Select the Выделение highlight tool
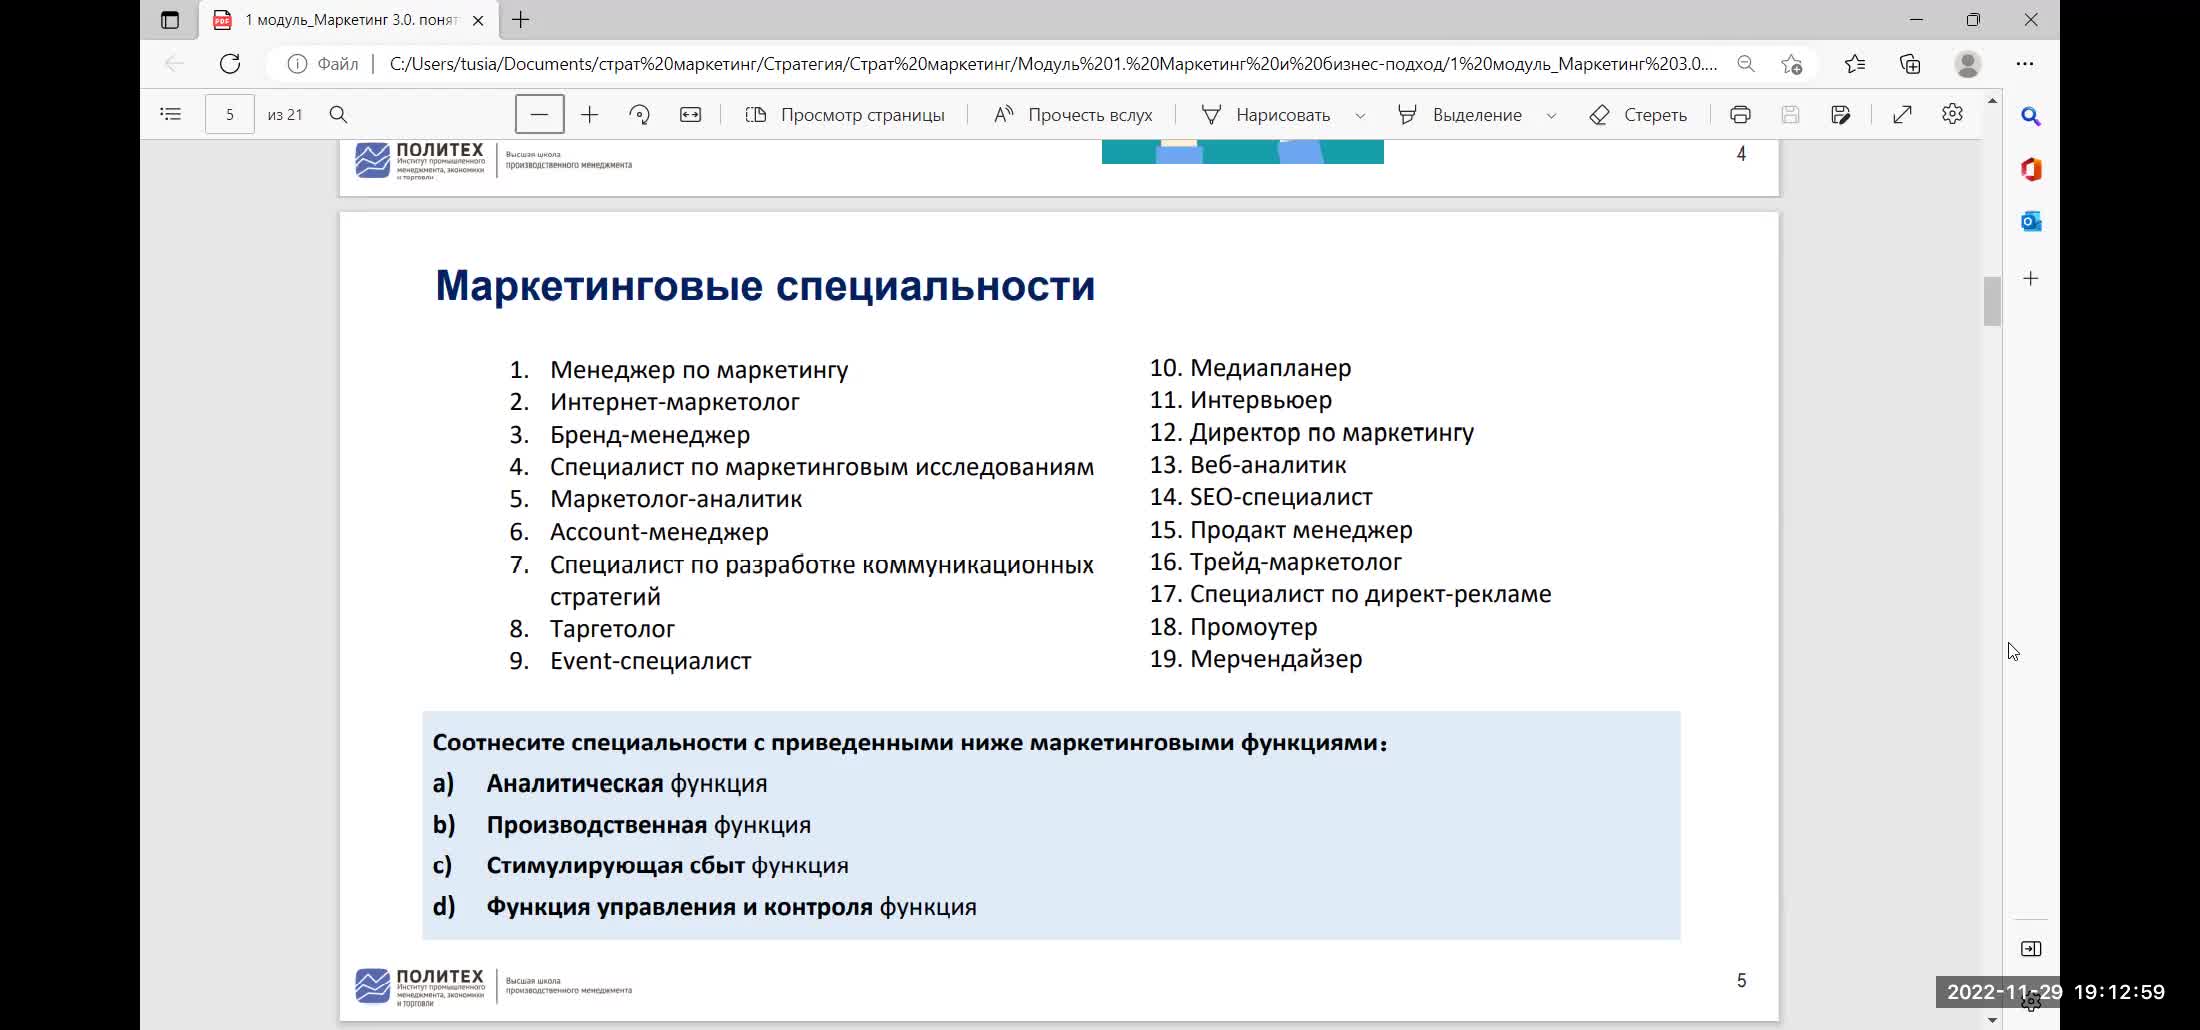The image size is (2200, 1030). (1460, 115)
